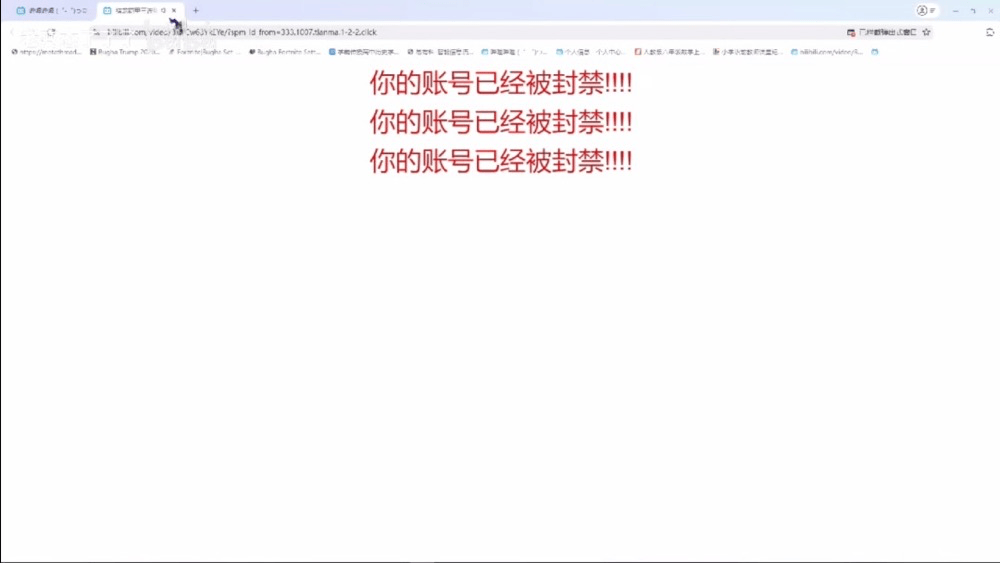The image size is (1000, 563).
Task: Open the 人教版八年级数学上 bookmark with red icon
Action: pos(668,52)
